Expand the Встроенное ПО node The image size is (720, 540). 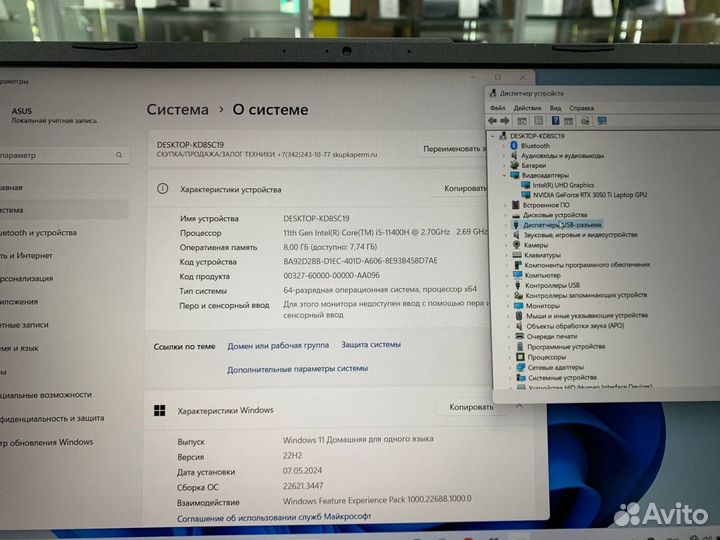click(506, 205)
